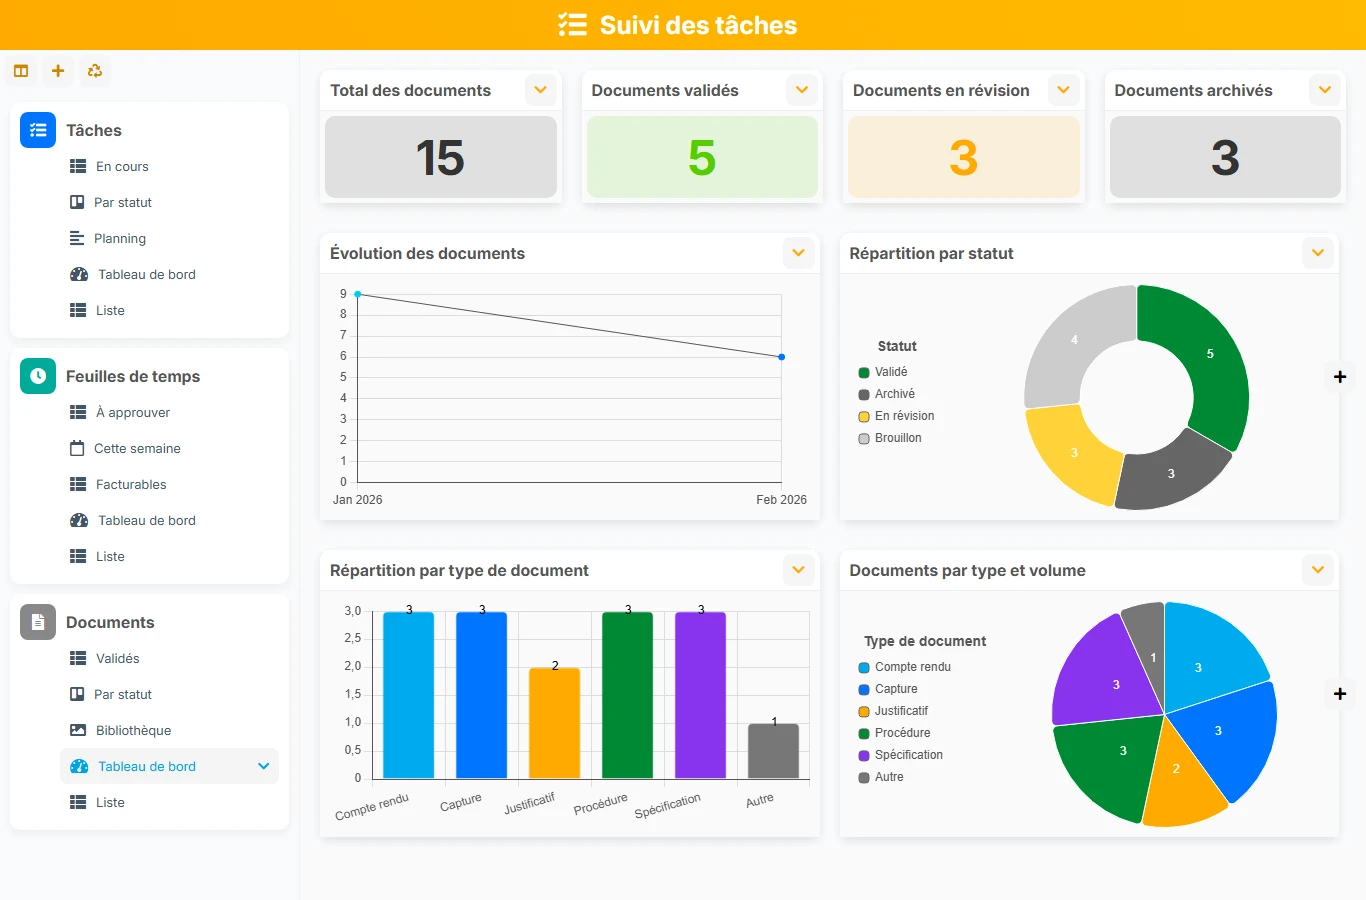
Task: Open Répartition par type de document dropdown
Action: point(798,570)
